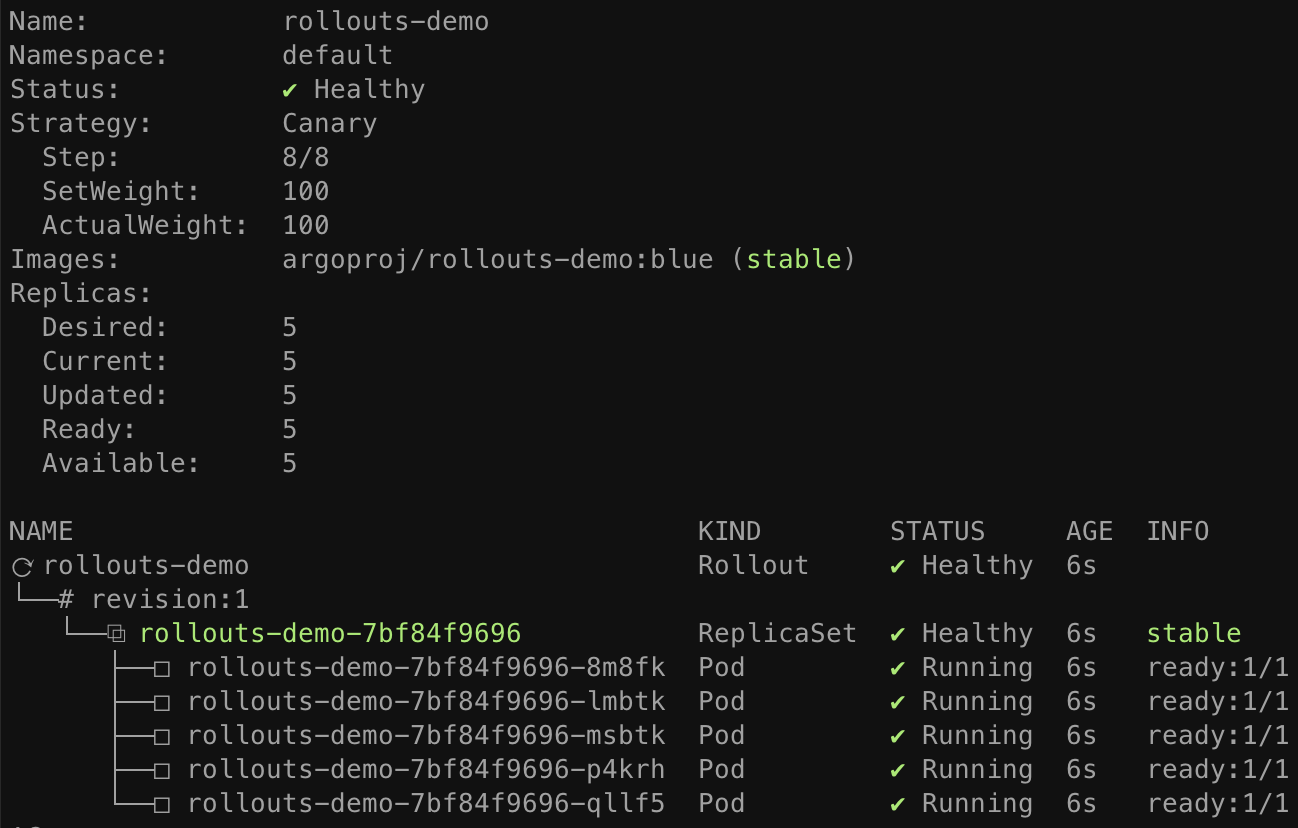Image resolution: width=1298 pixels, height=828 pixels.
Task: Click the Running checkmark for pod msbtk
Action: pos(898,736)
